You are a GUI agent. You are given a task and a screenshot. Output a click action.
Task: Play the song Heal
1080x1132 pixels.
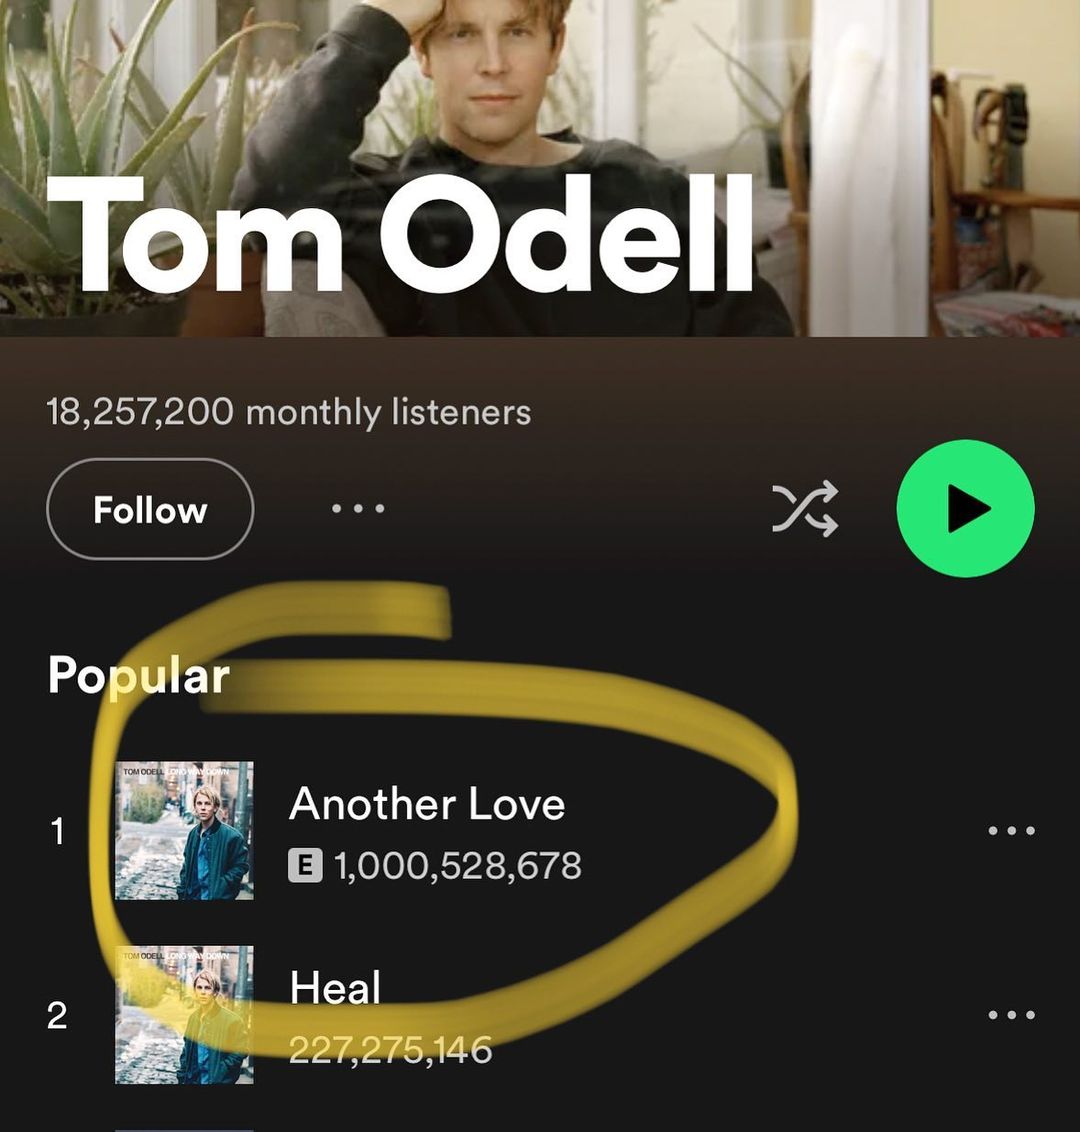pos(335,989)
